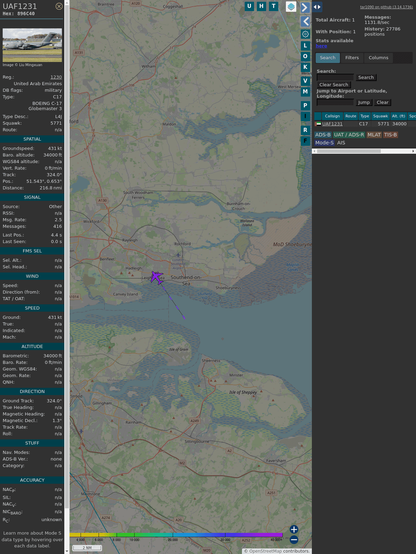Toggle the AIS source filter
416x554 pixels.
point(341,143)
